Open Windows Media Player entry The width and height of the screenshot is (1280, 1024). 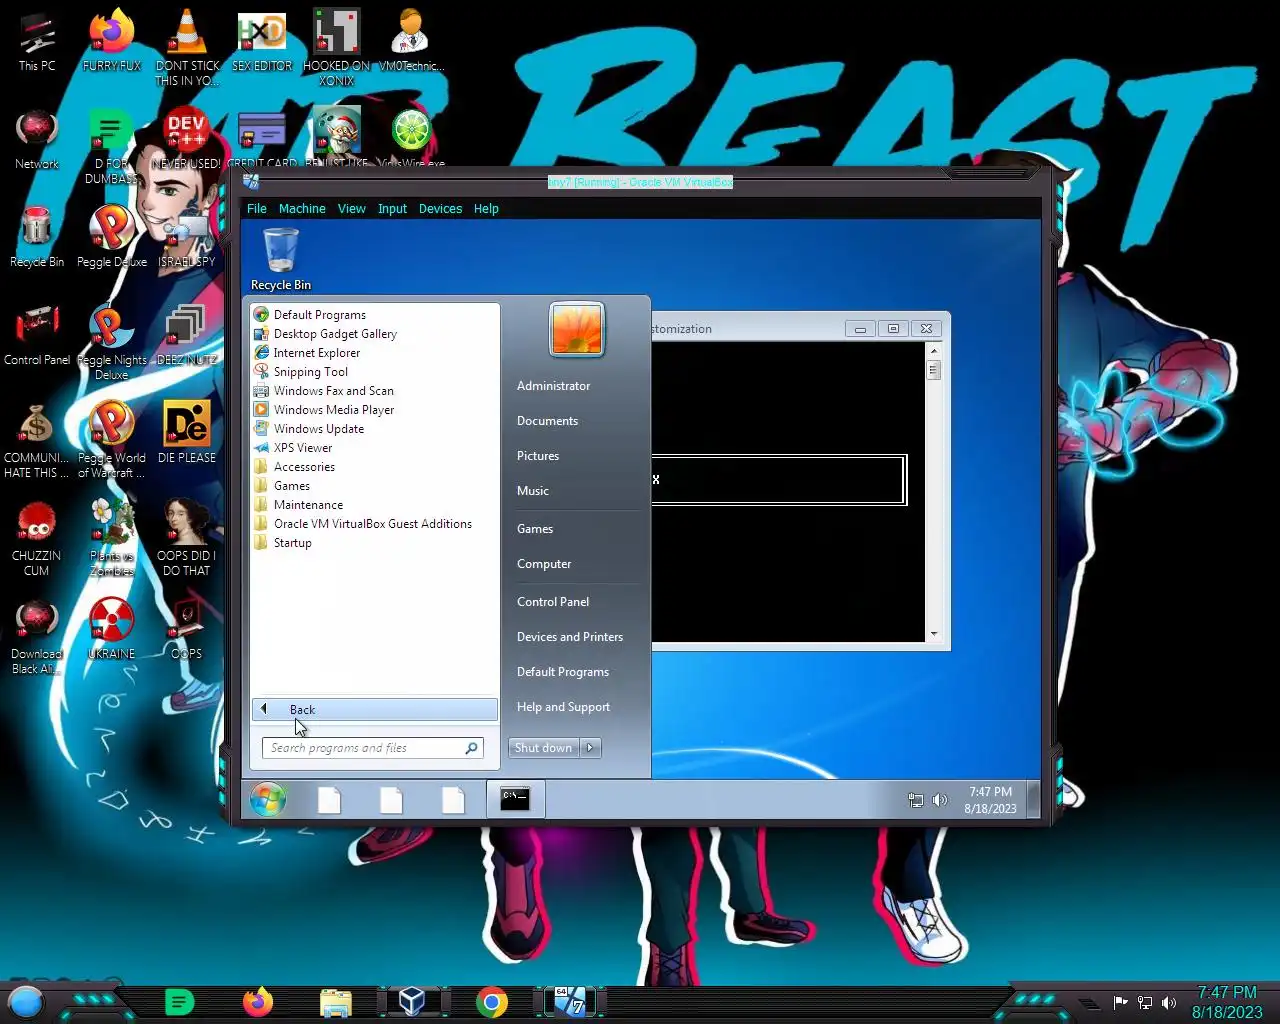pos(375,410)
